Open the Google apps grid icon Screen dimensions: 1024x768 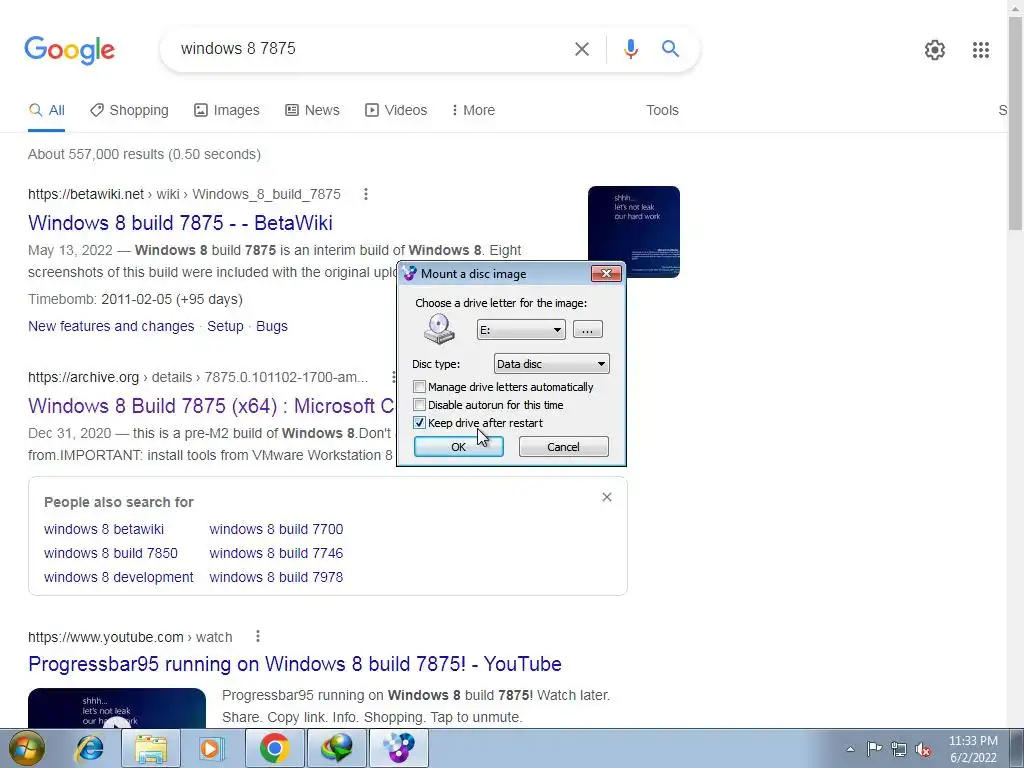(x=980, y=50)
